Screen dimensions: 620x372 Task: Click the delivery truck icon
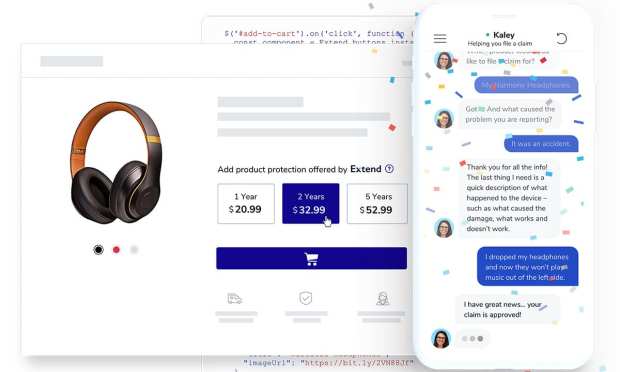pyautogui.click(x=234, y=298)
